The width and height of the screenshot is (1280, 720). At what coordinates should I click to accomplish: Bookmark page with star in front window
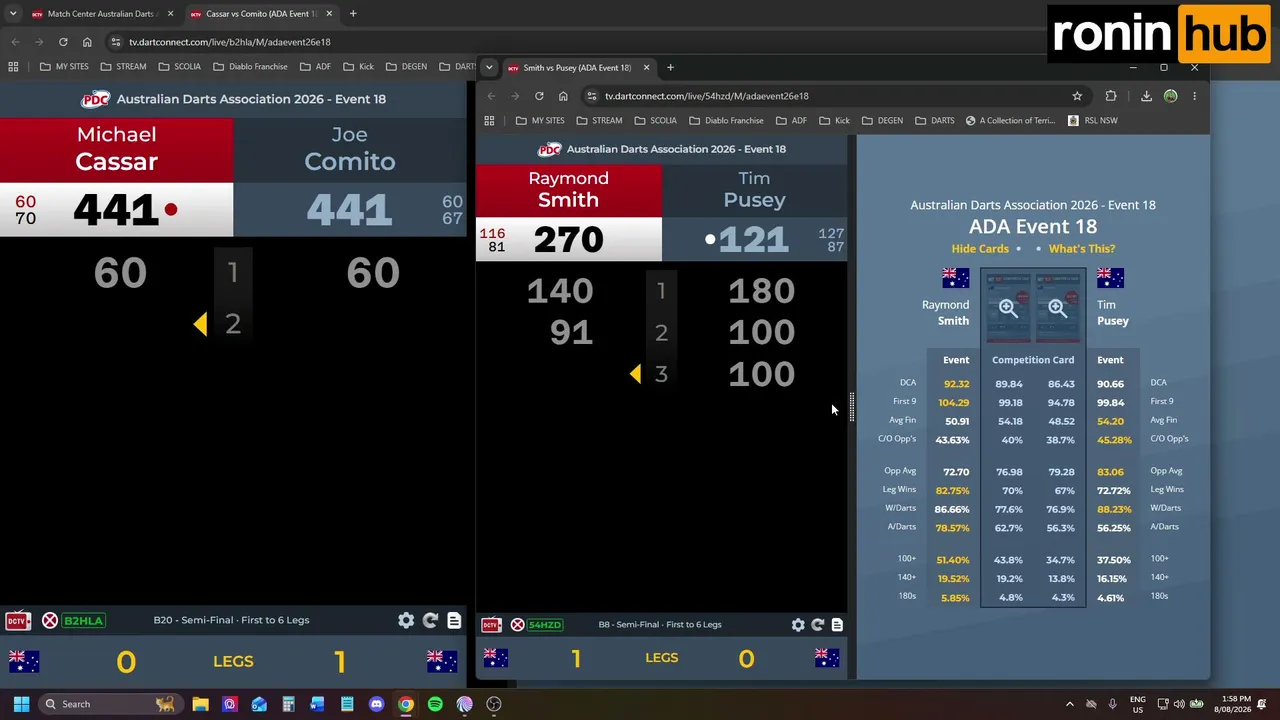tap(1077, 96)
